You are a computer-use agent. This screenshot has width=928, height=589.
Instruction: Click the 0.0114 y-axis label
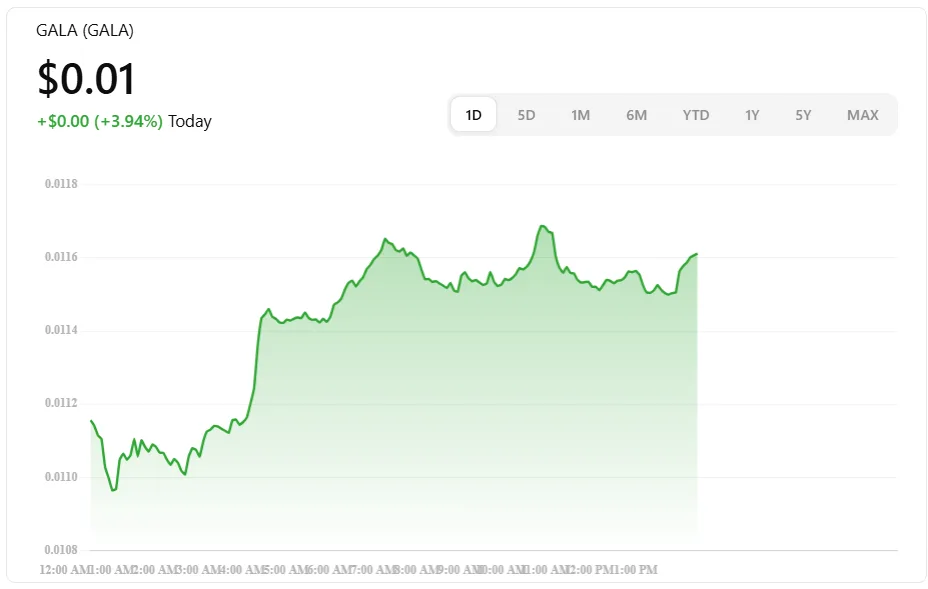pos(61,330)
